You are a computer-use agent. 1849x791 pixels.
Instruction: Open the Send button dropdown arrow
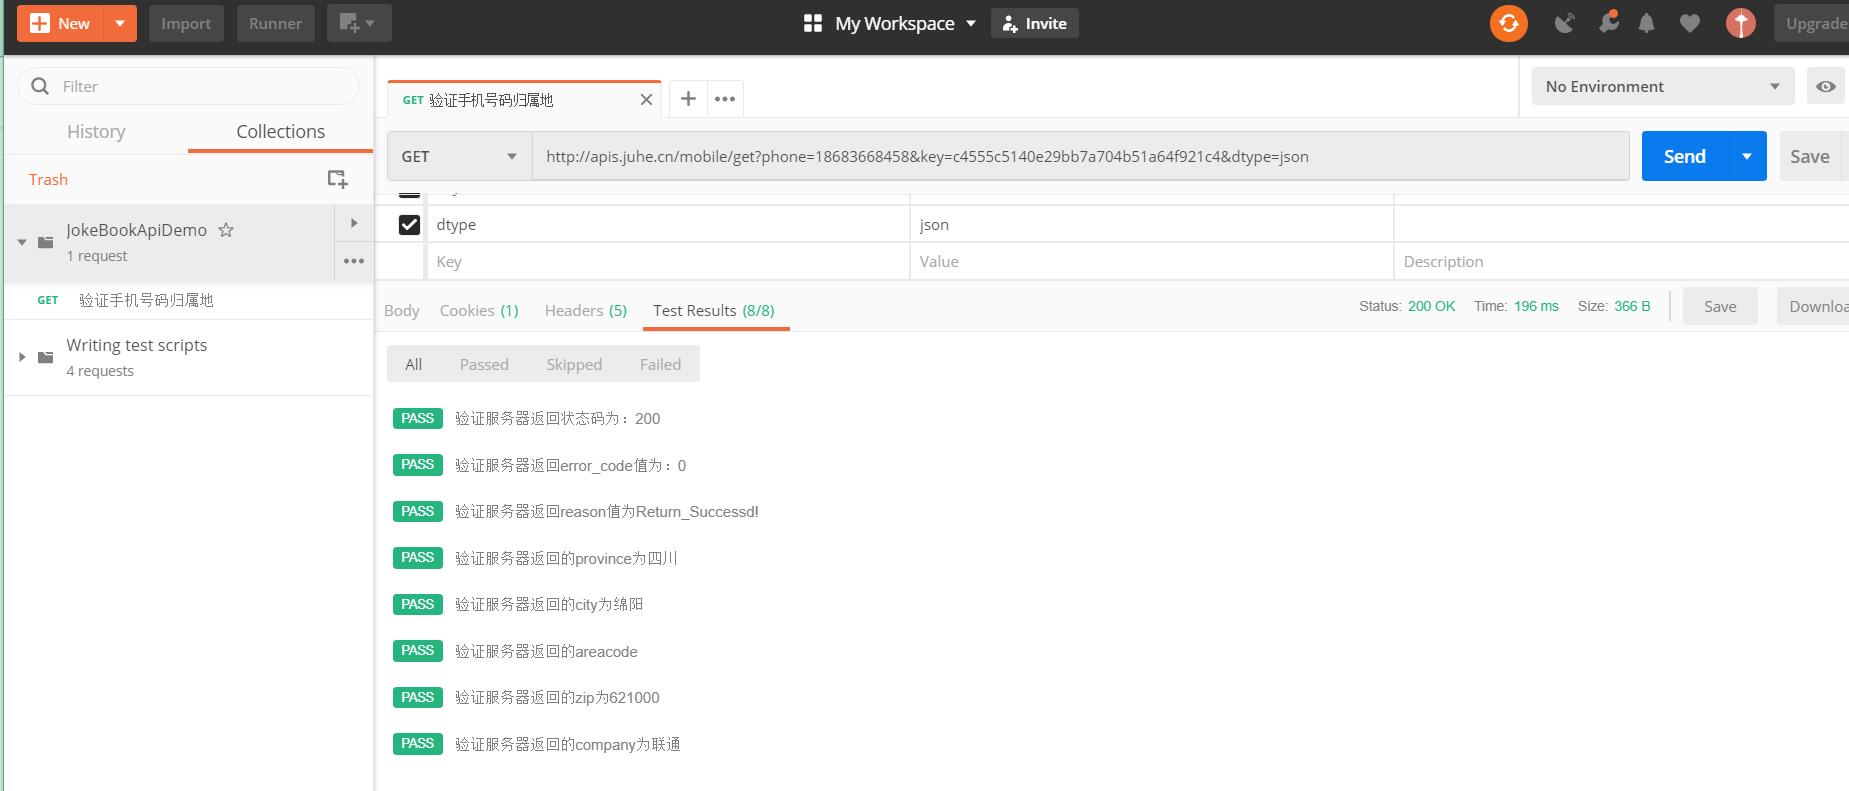[1746, 157]
